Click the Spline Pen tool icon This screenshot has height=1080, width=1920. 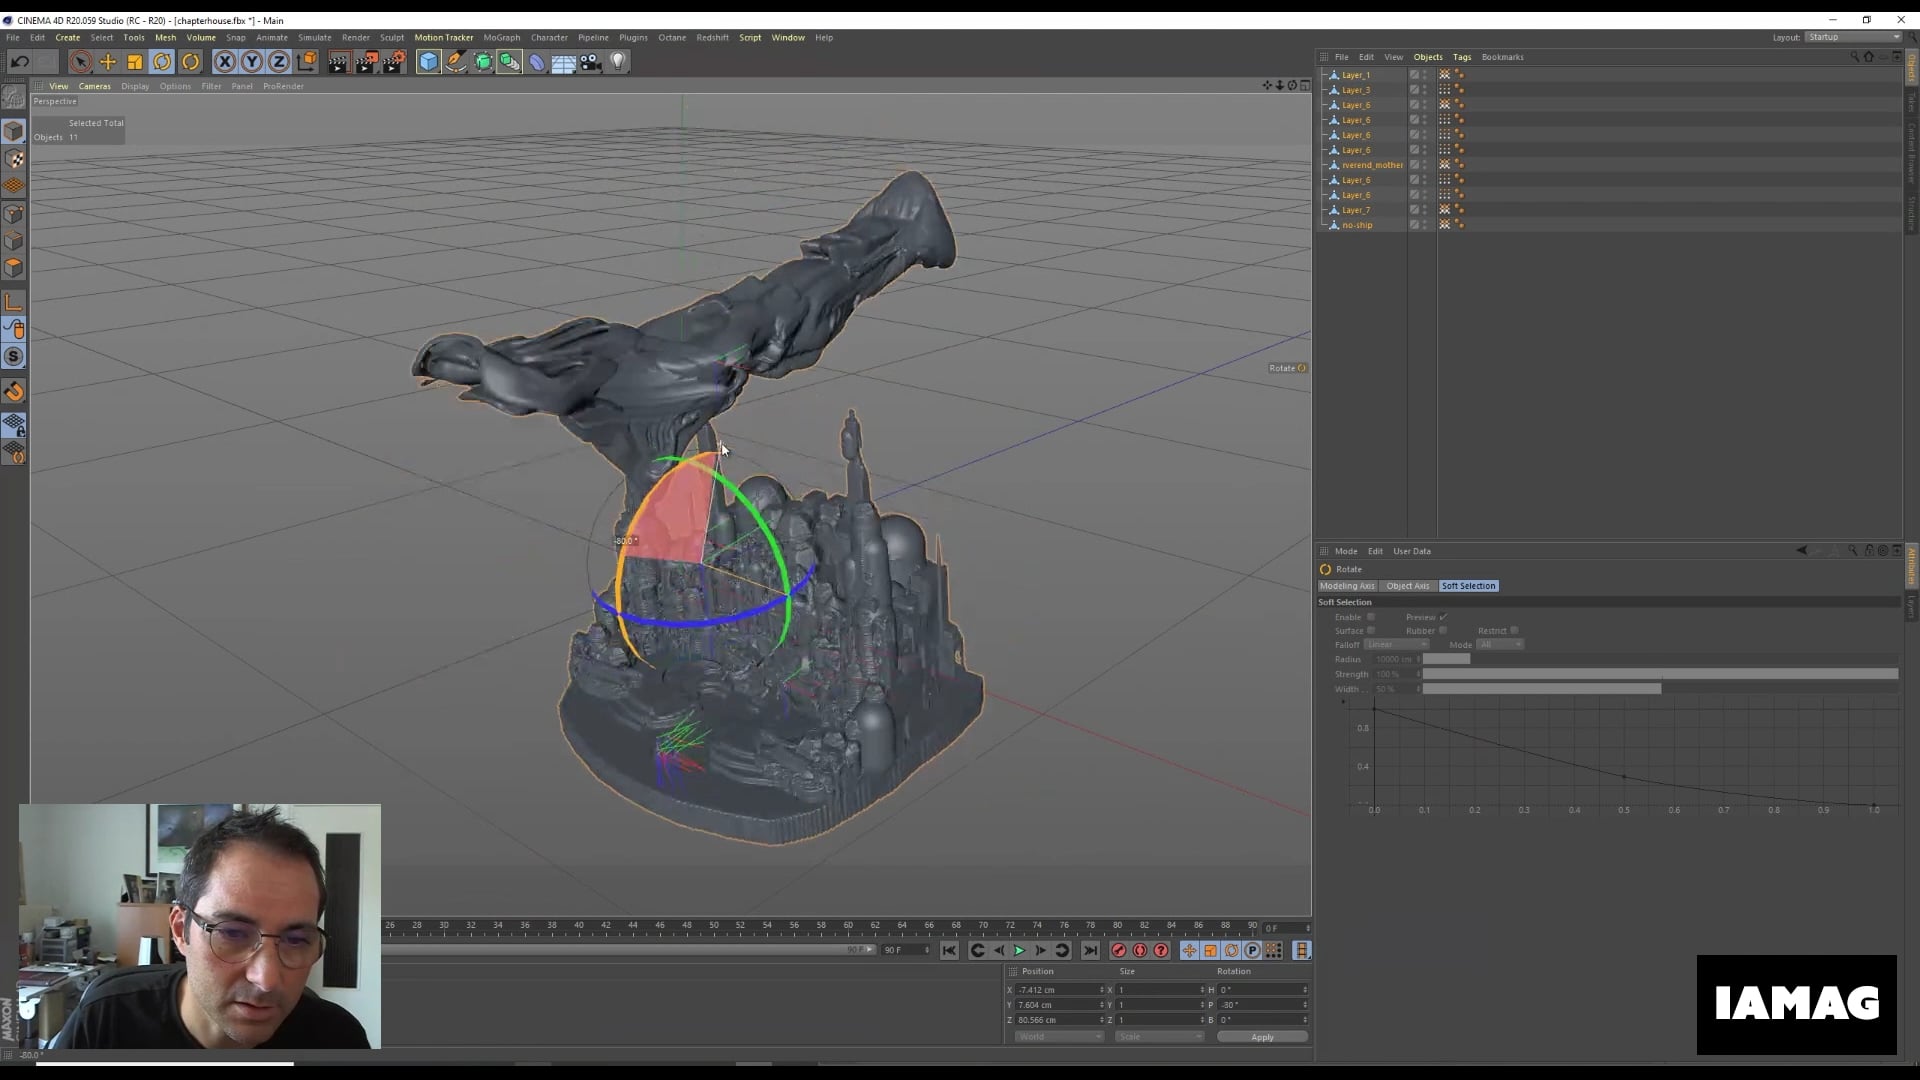(455, 62)
